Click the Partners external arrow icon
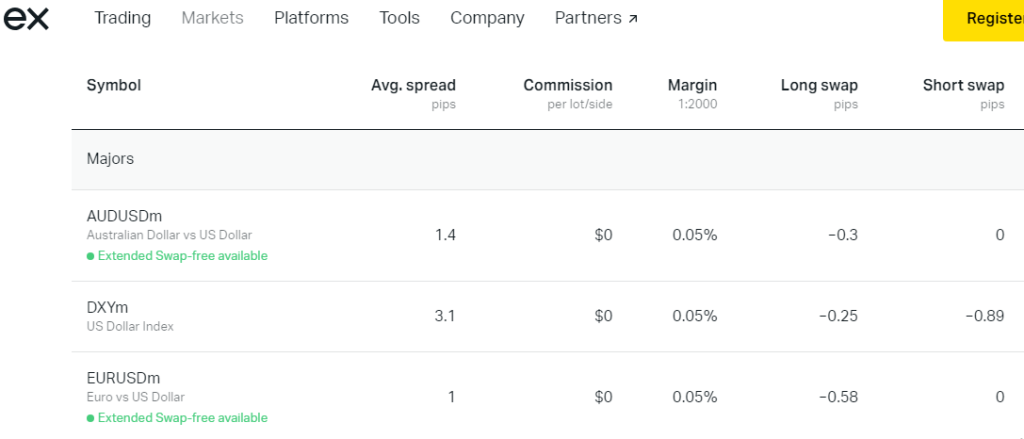This screenshot has height=439, width=1024. (x=633, y=19)
